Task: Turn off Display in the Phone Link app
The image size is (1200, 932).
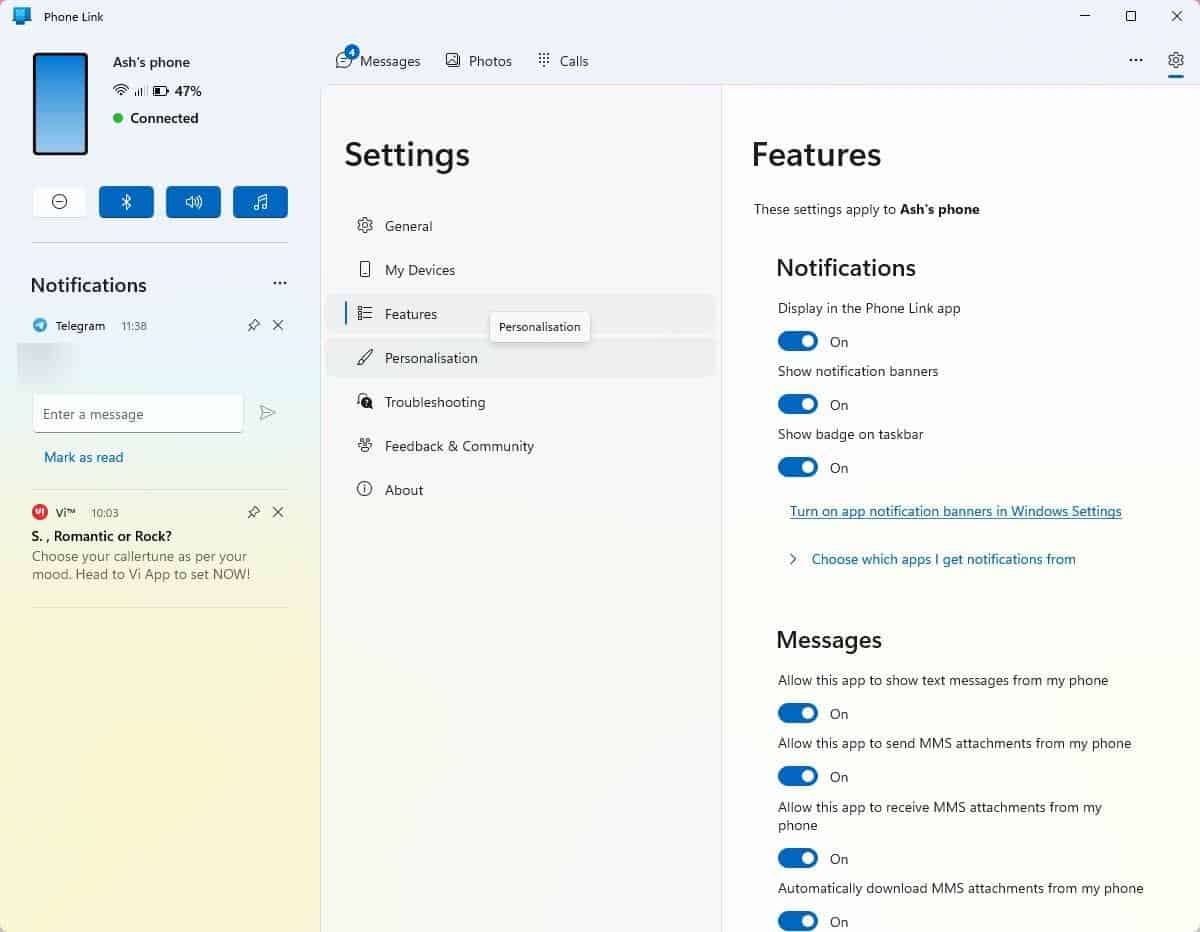Action: (x=798, y=341)
